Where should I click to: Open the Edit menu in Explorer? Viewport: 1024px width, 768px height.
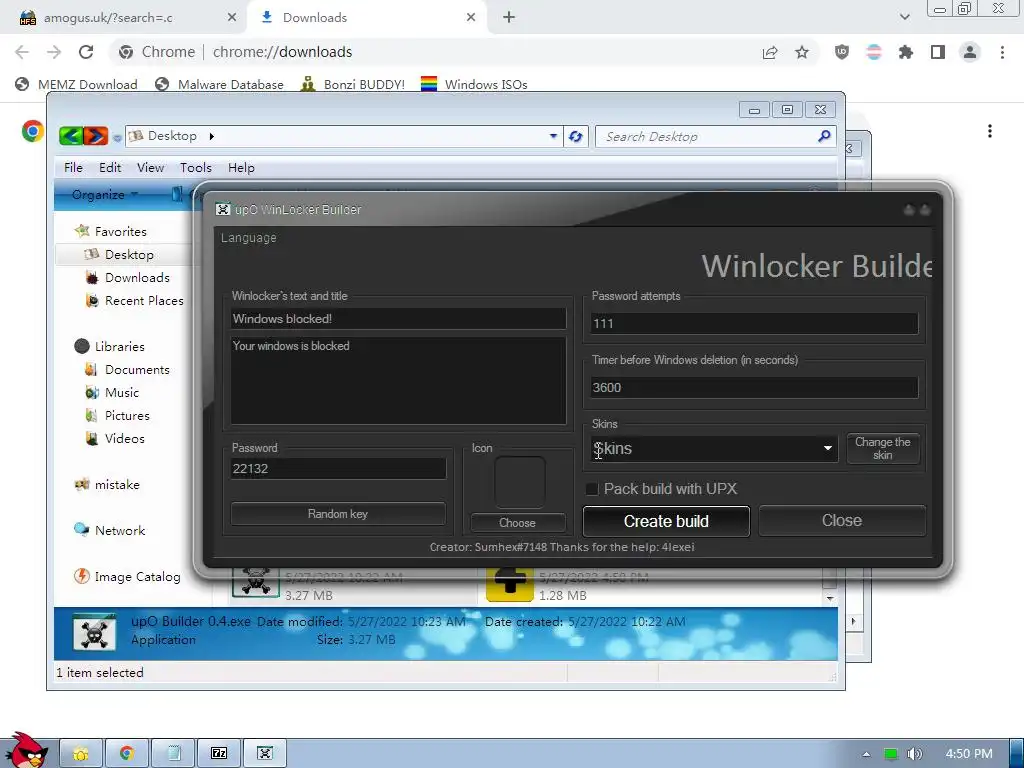110,168
